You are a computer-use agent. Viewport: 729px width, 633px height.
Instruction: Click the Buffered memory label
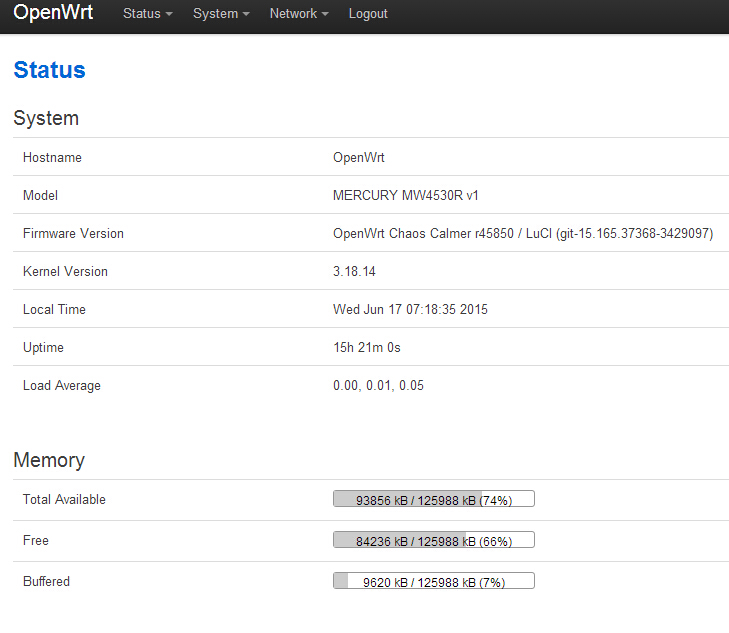(x=46, y=581)
